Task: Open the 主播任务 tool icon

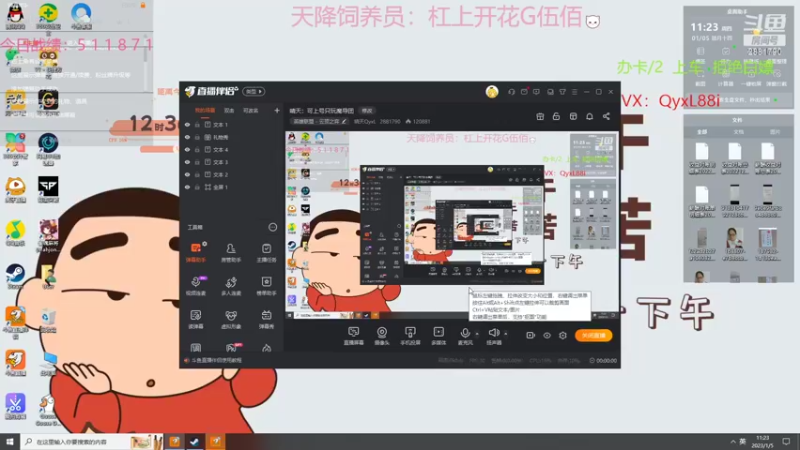Action: point(266,253)
